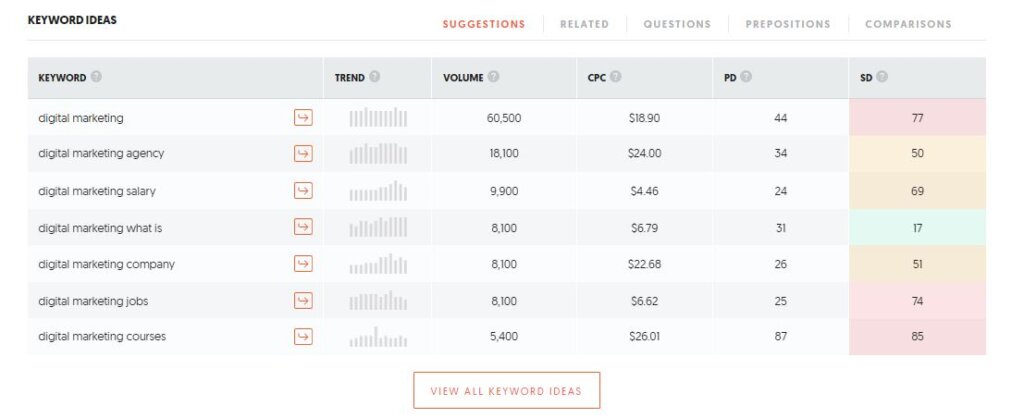The height and width of the screenshot is (418, 1024).
Task: Open arrow icon for digital marketing salary
Action: pyautogui.click(x=303, y=191)
